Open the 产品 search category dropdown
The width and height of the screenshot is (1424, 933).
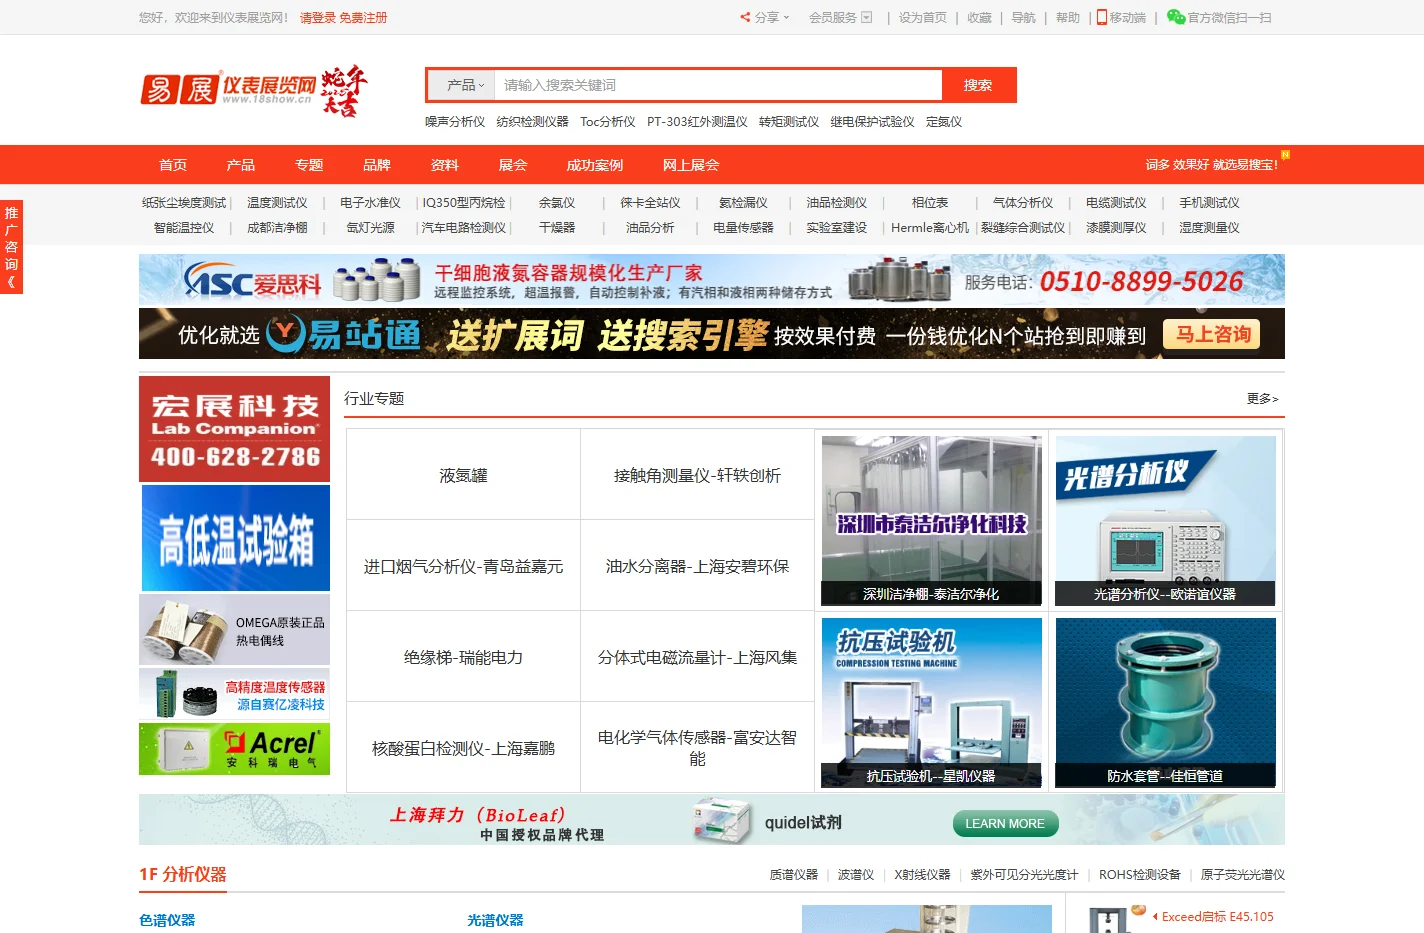(465, 85)
